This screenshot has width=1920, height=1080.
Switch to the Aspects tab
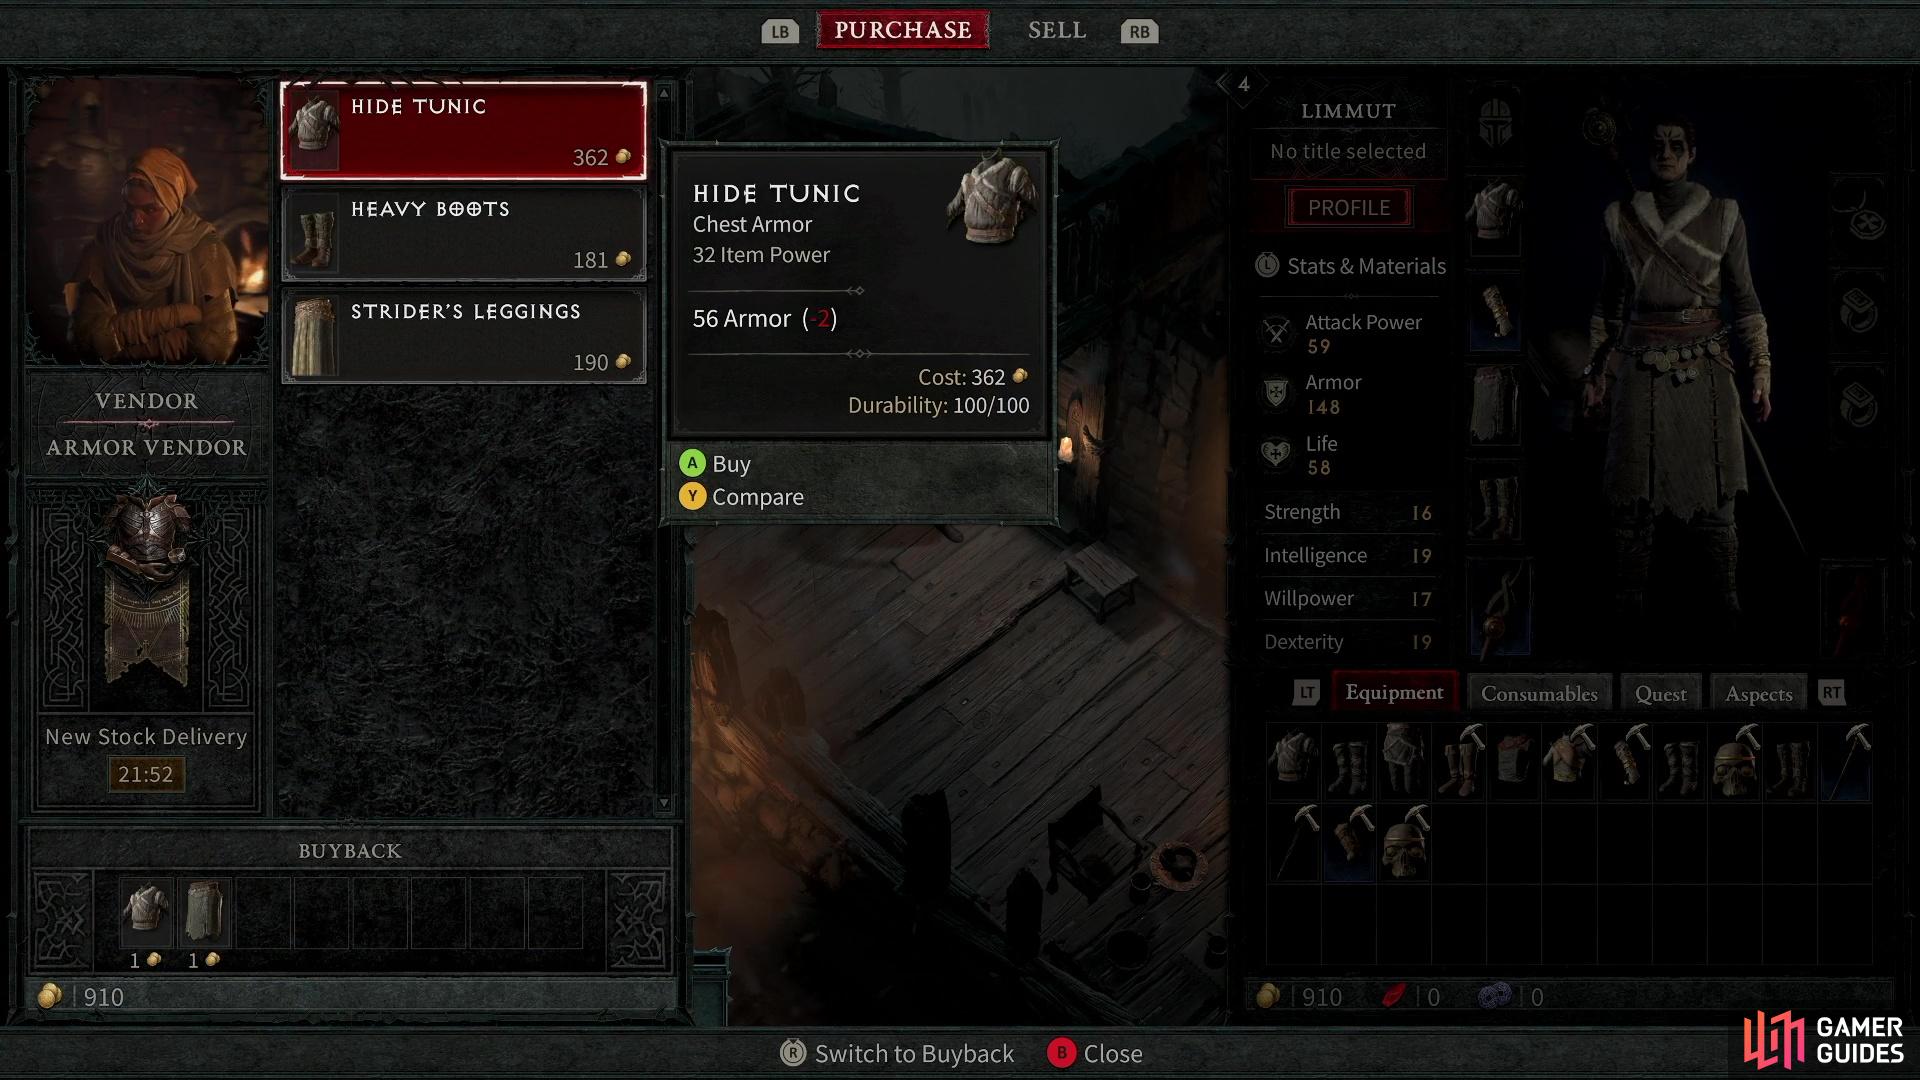click(x=1758, y=692)
